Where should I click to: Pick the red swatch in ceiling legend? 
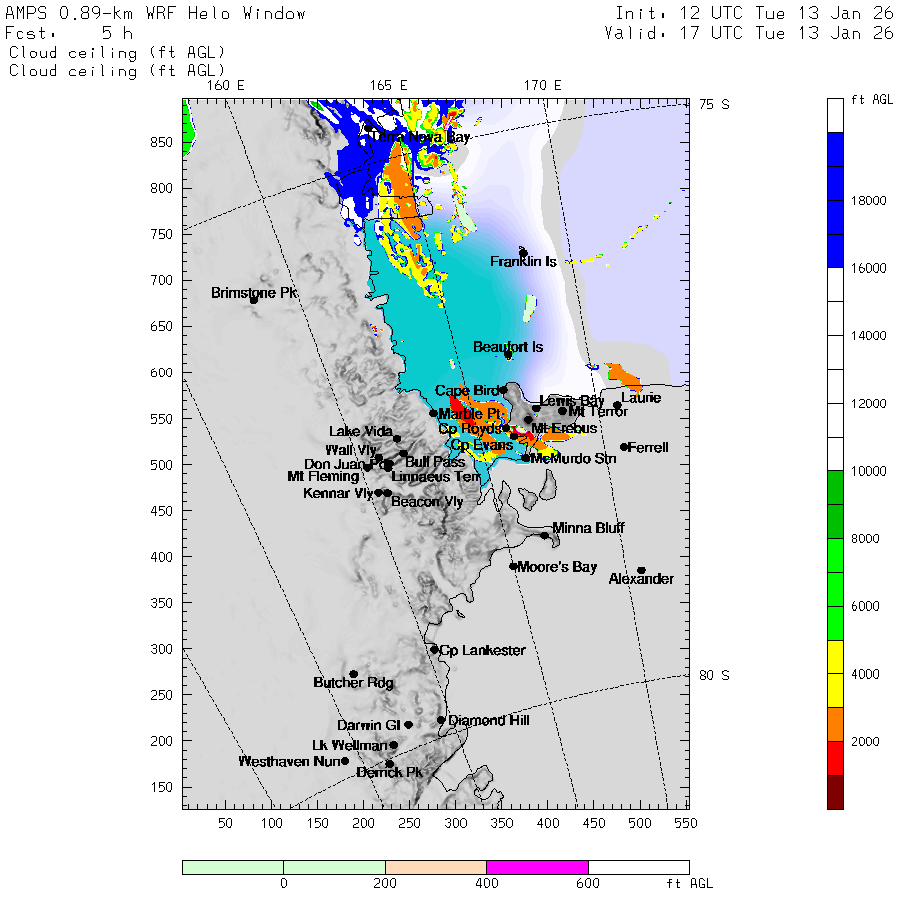click(835, 758)
